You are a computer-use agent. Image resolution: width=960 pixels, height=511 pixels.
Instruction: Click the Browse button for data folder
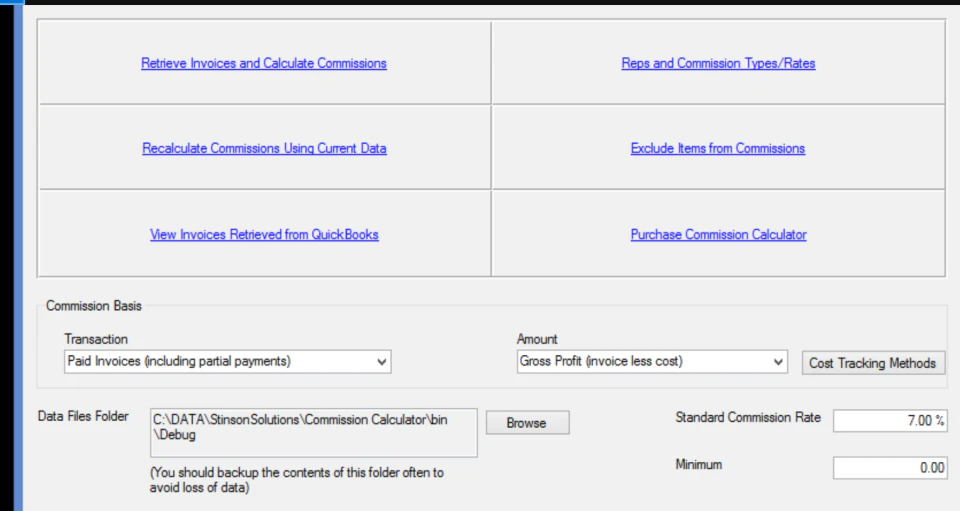pyautogui.click(x=527, y=423)
